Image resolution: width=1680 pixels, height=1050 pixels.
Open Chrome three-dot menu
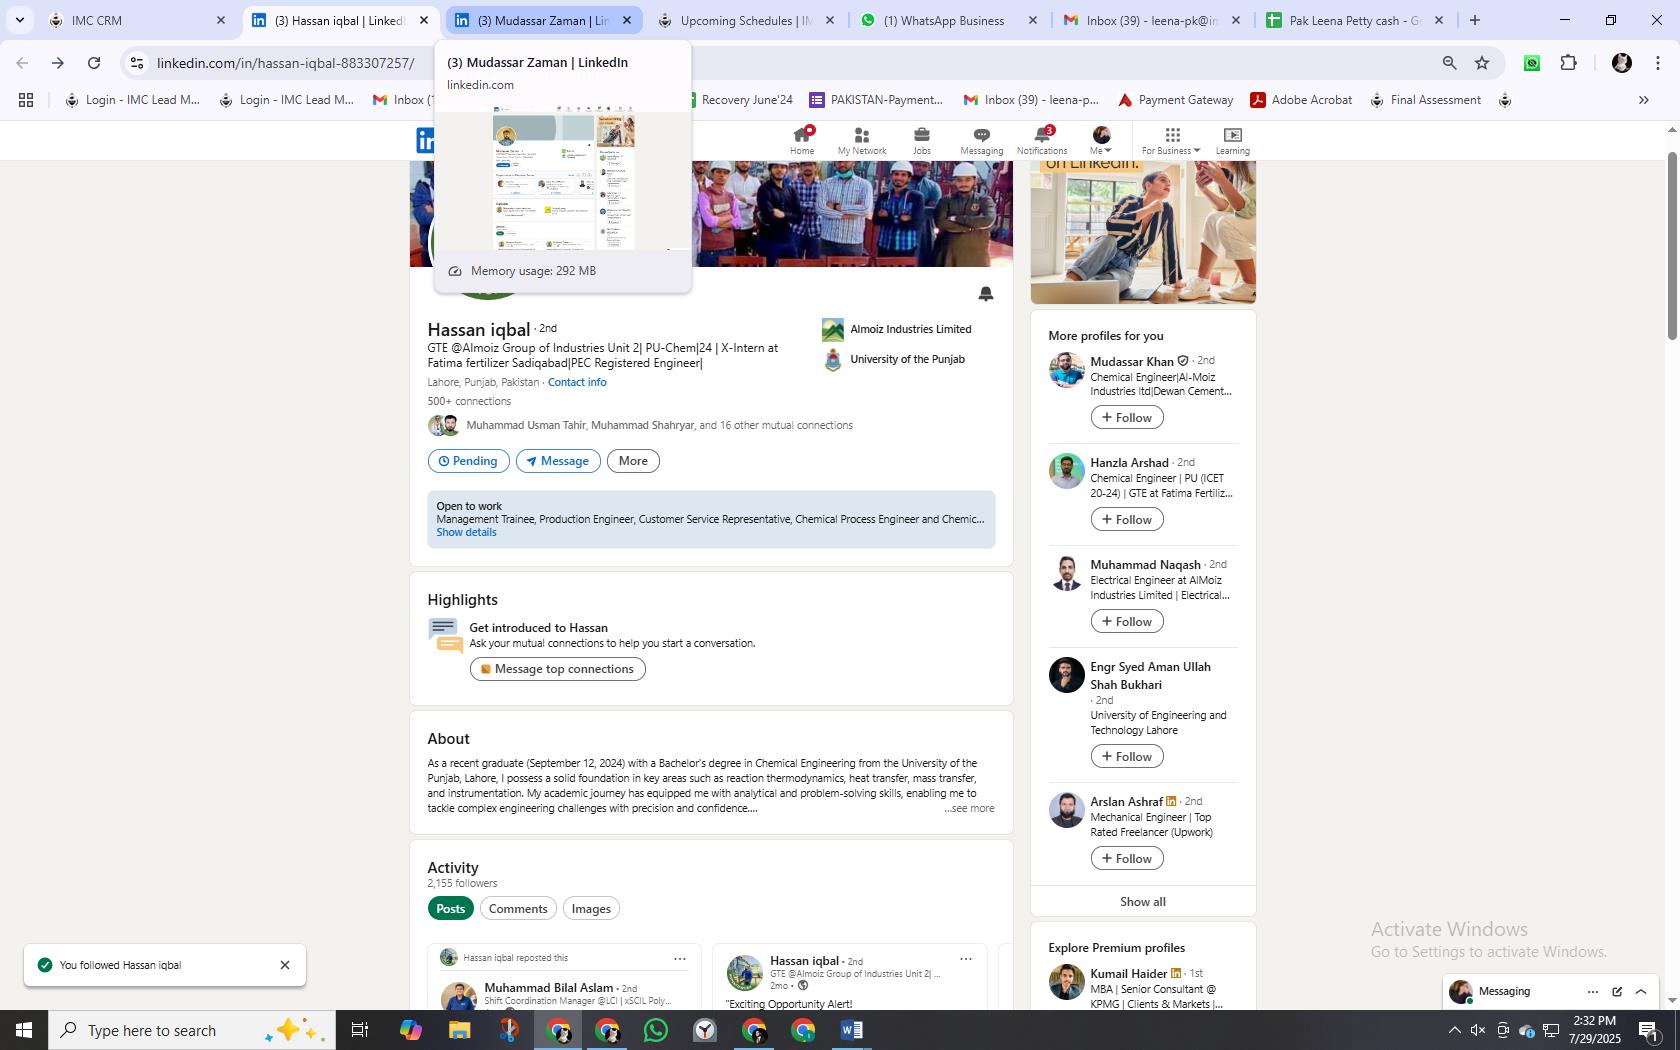coord(1657,63)
